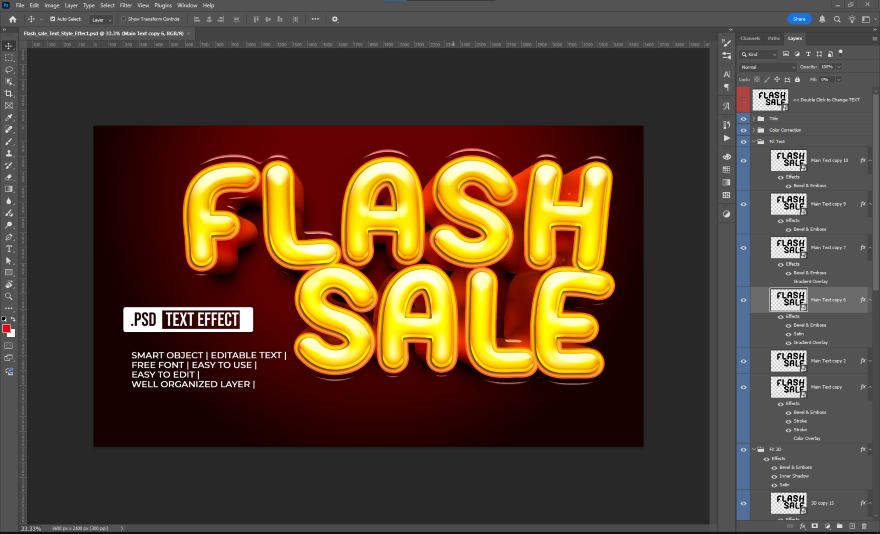This screenshot has width=880, height=534.
Task: Open the Paragraph panel icon
Action: pyautogui.click(x=727, y=87)
